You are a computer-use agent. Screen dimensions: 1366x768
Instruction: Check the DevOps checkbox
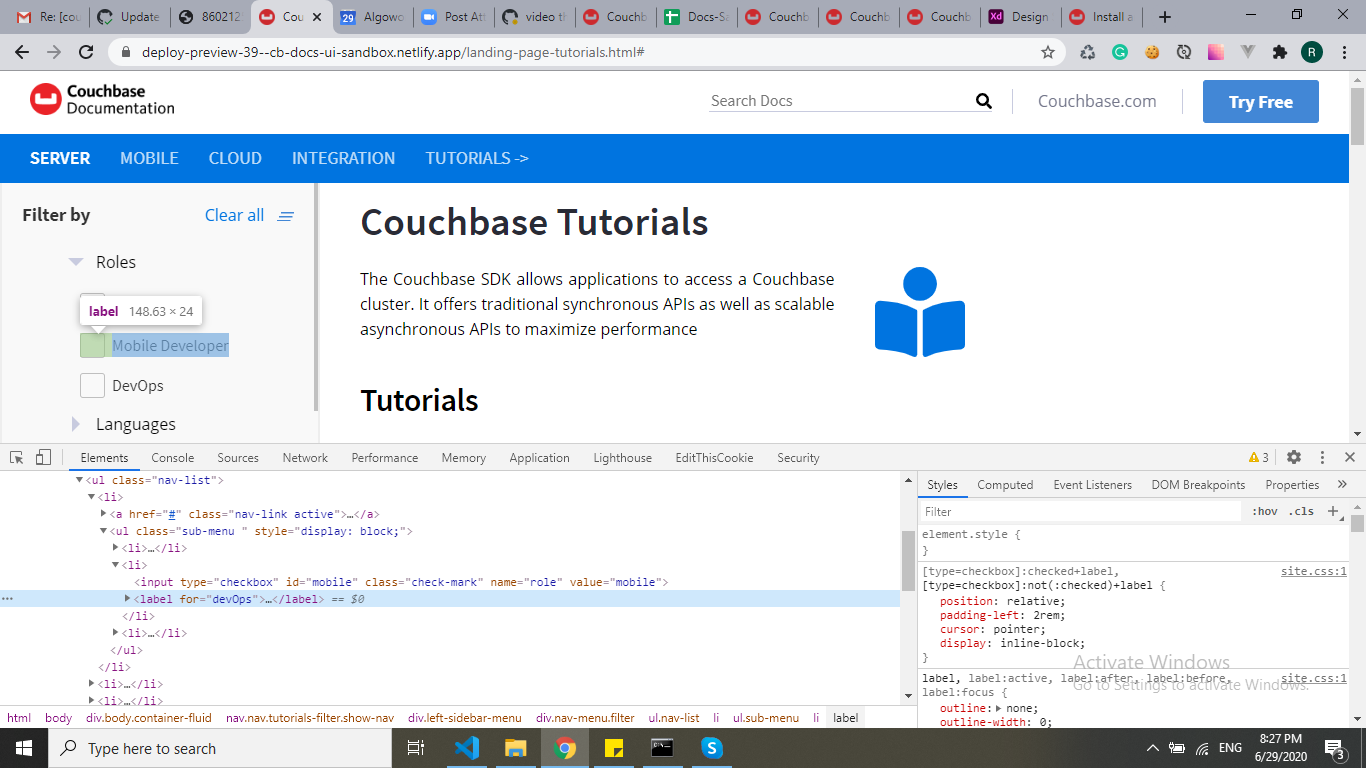[x=92, y=385]
